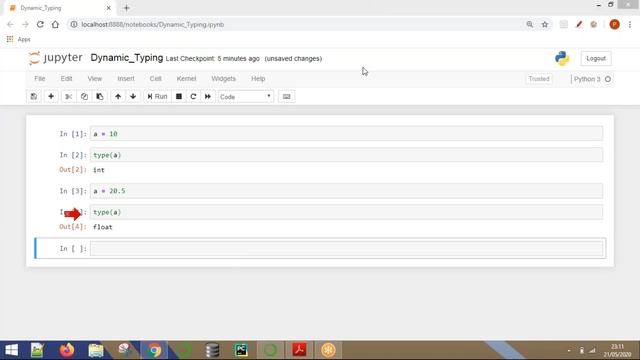Image resolution: width=640 pixels, height=360 pixels.
Task: Rename the Dynamic_Typing notebook title
Action: [x=127, y=58]
